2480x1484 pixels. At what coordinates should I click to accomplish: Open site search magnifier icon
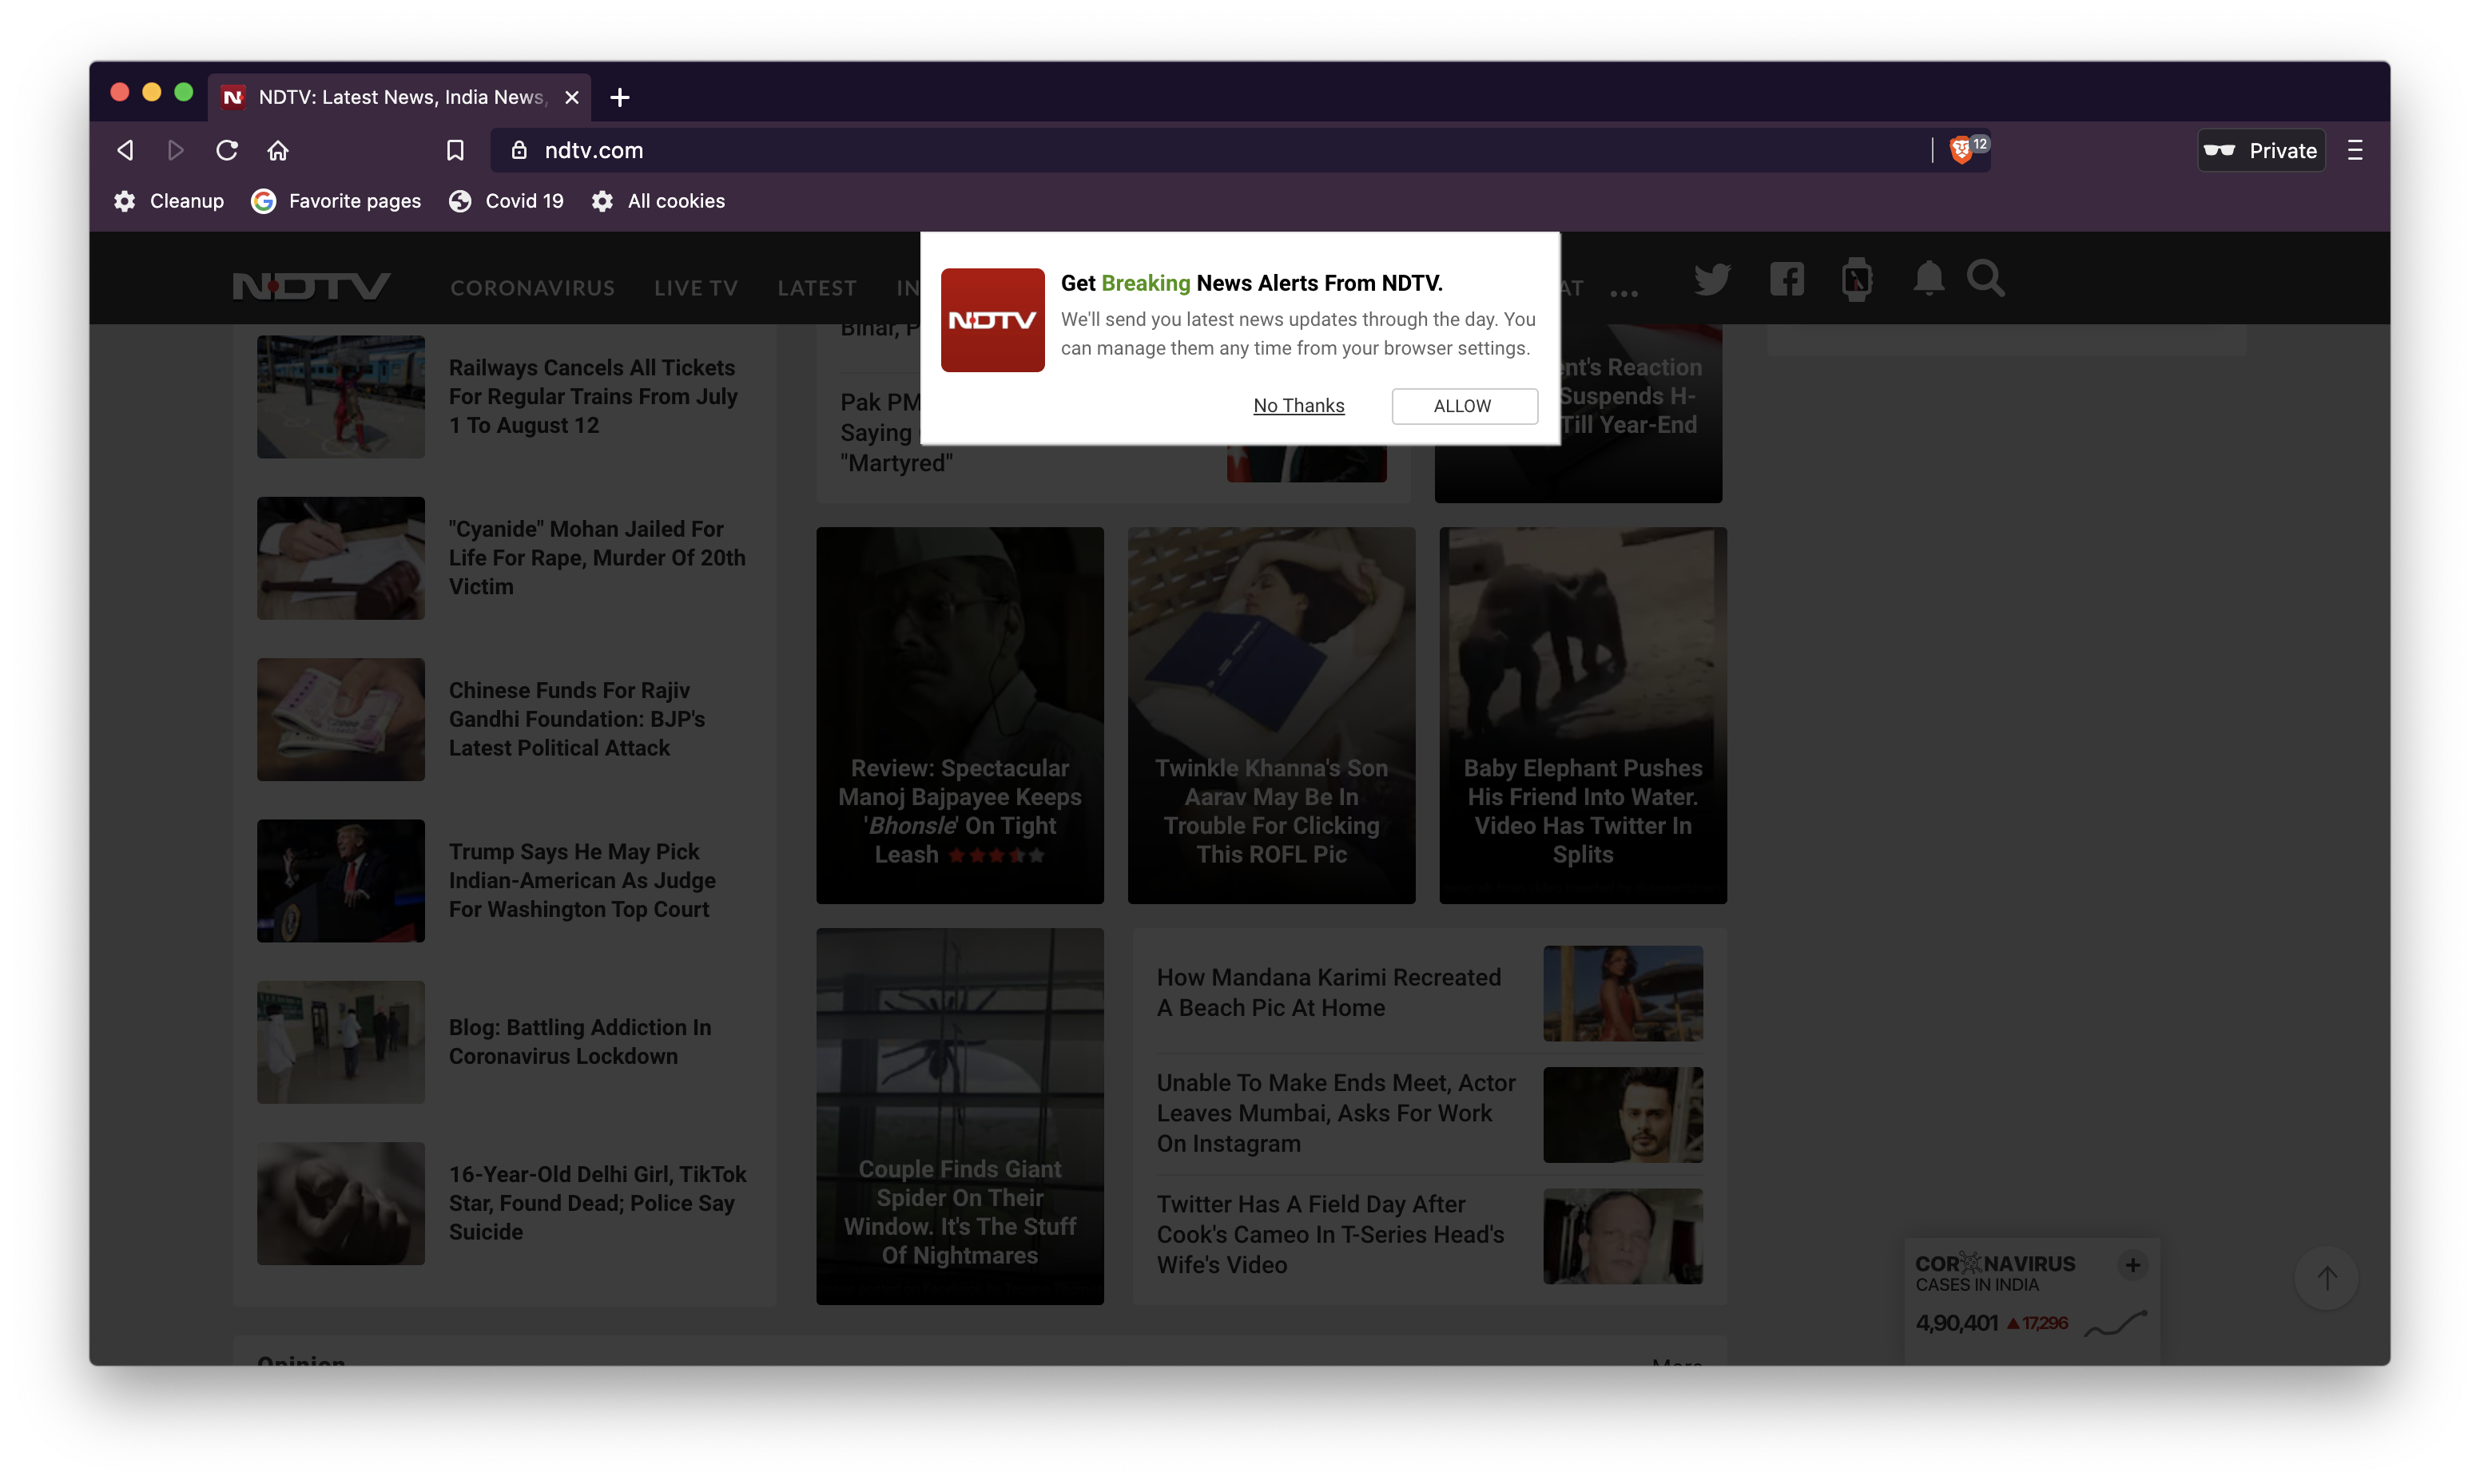click(x=1986, y=279)
